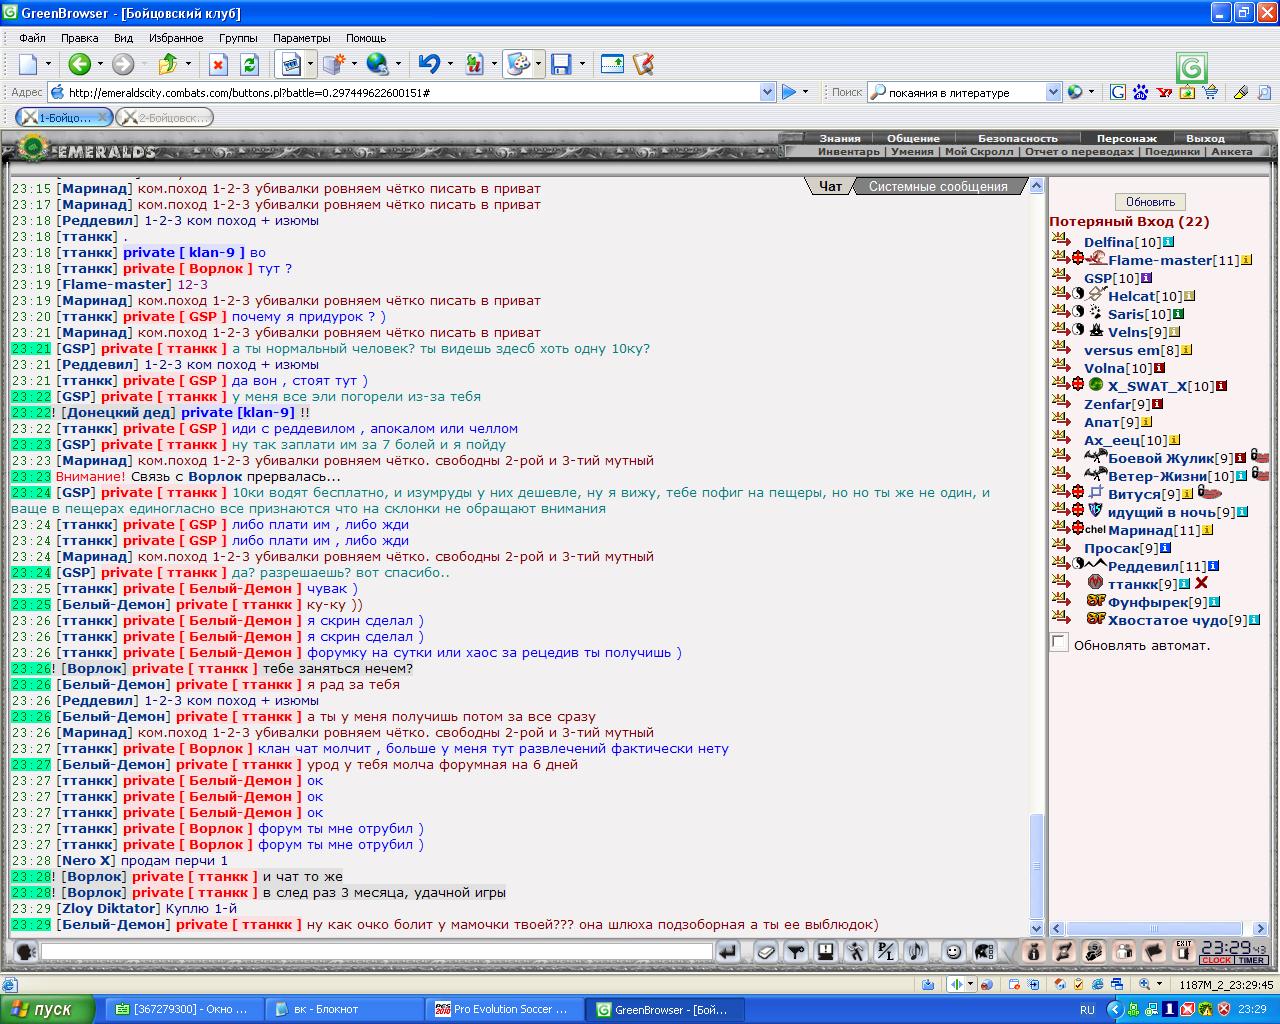The width and height of the screenshot is (1280, 1024).
Task: Click the funnel filter chat icon
Action: point(795,952)
